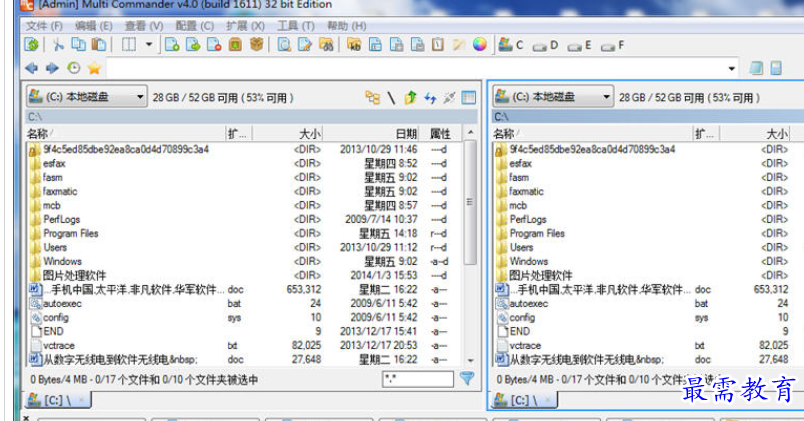Click the go up folder icon with green arrow
804x421 pixels.
click(x=410, y=97)
